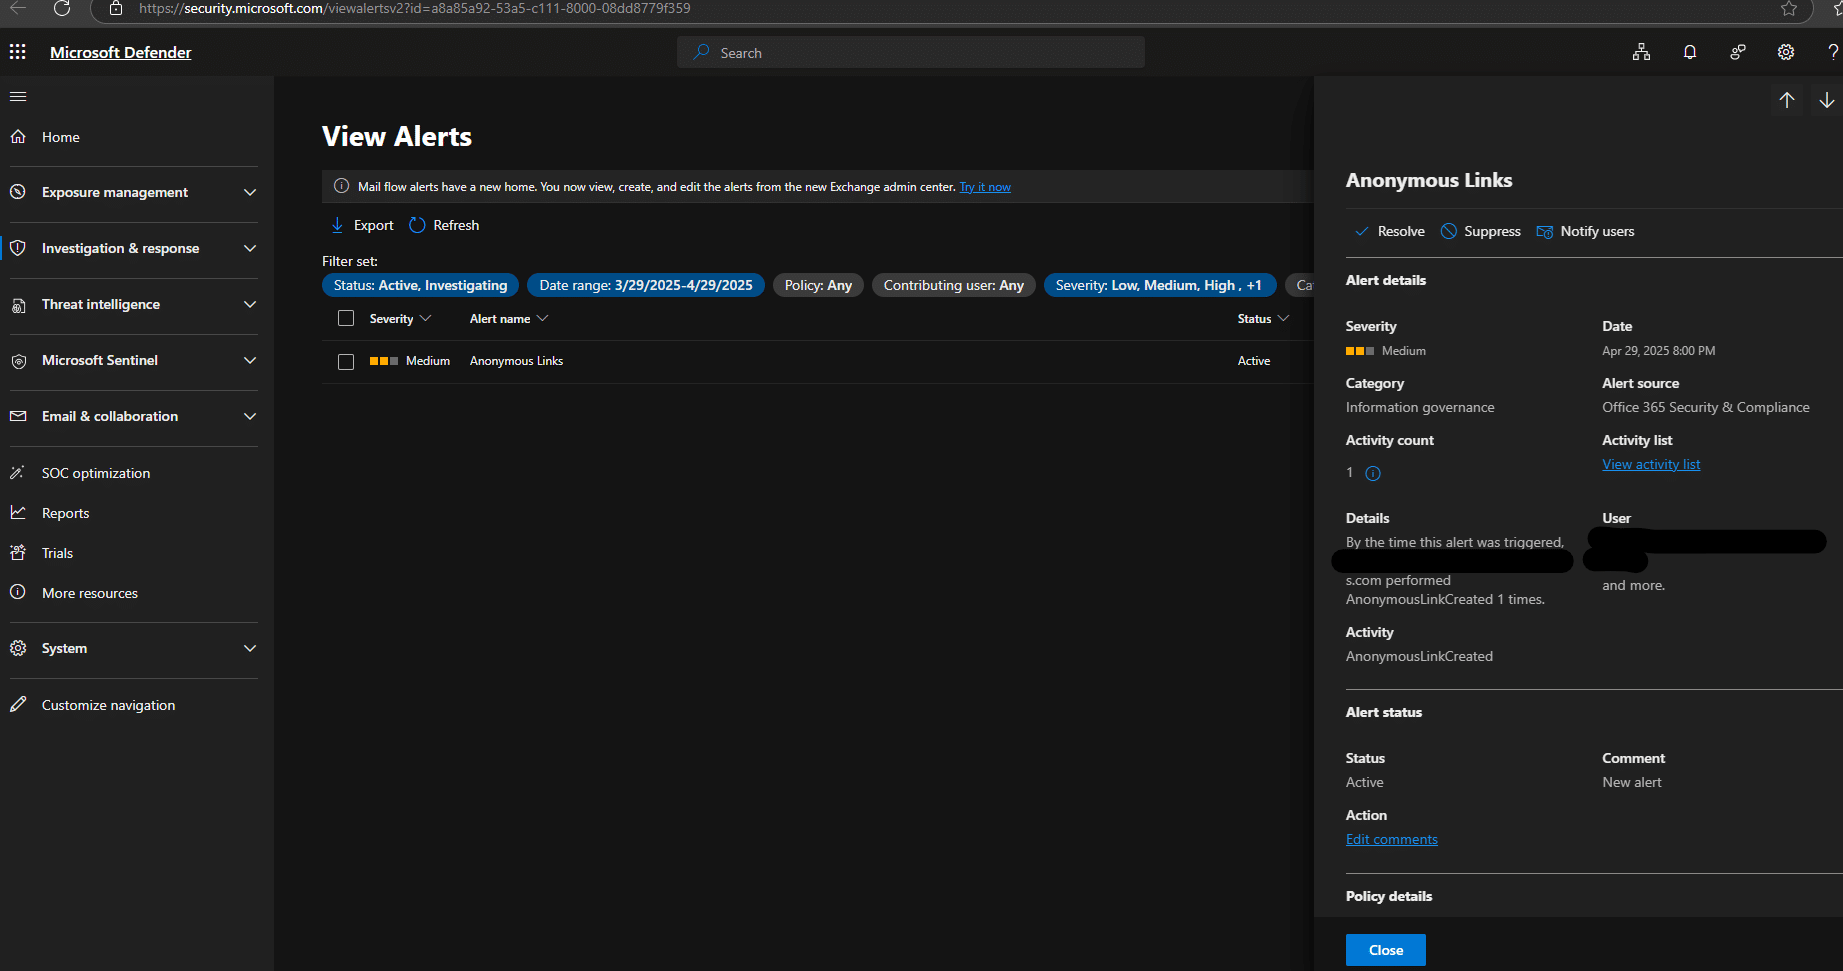Edit the Contributing user: Any filter
This screenshot has height=971, width=1843.
(954, 285)
